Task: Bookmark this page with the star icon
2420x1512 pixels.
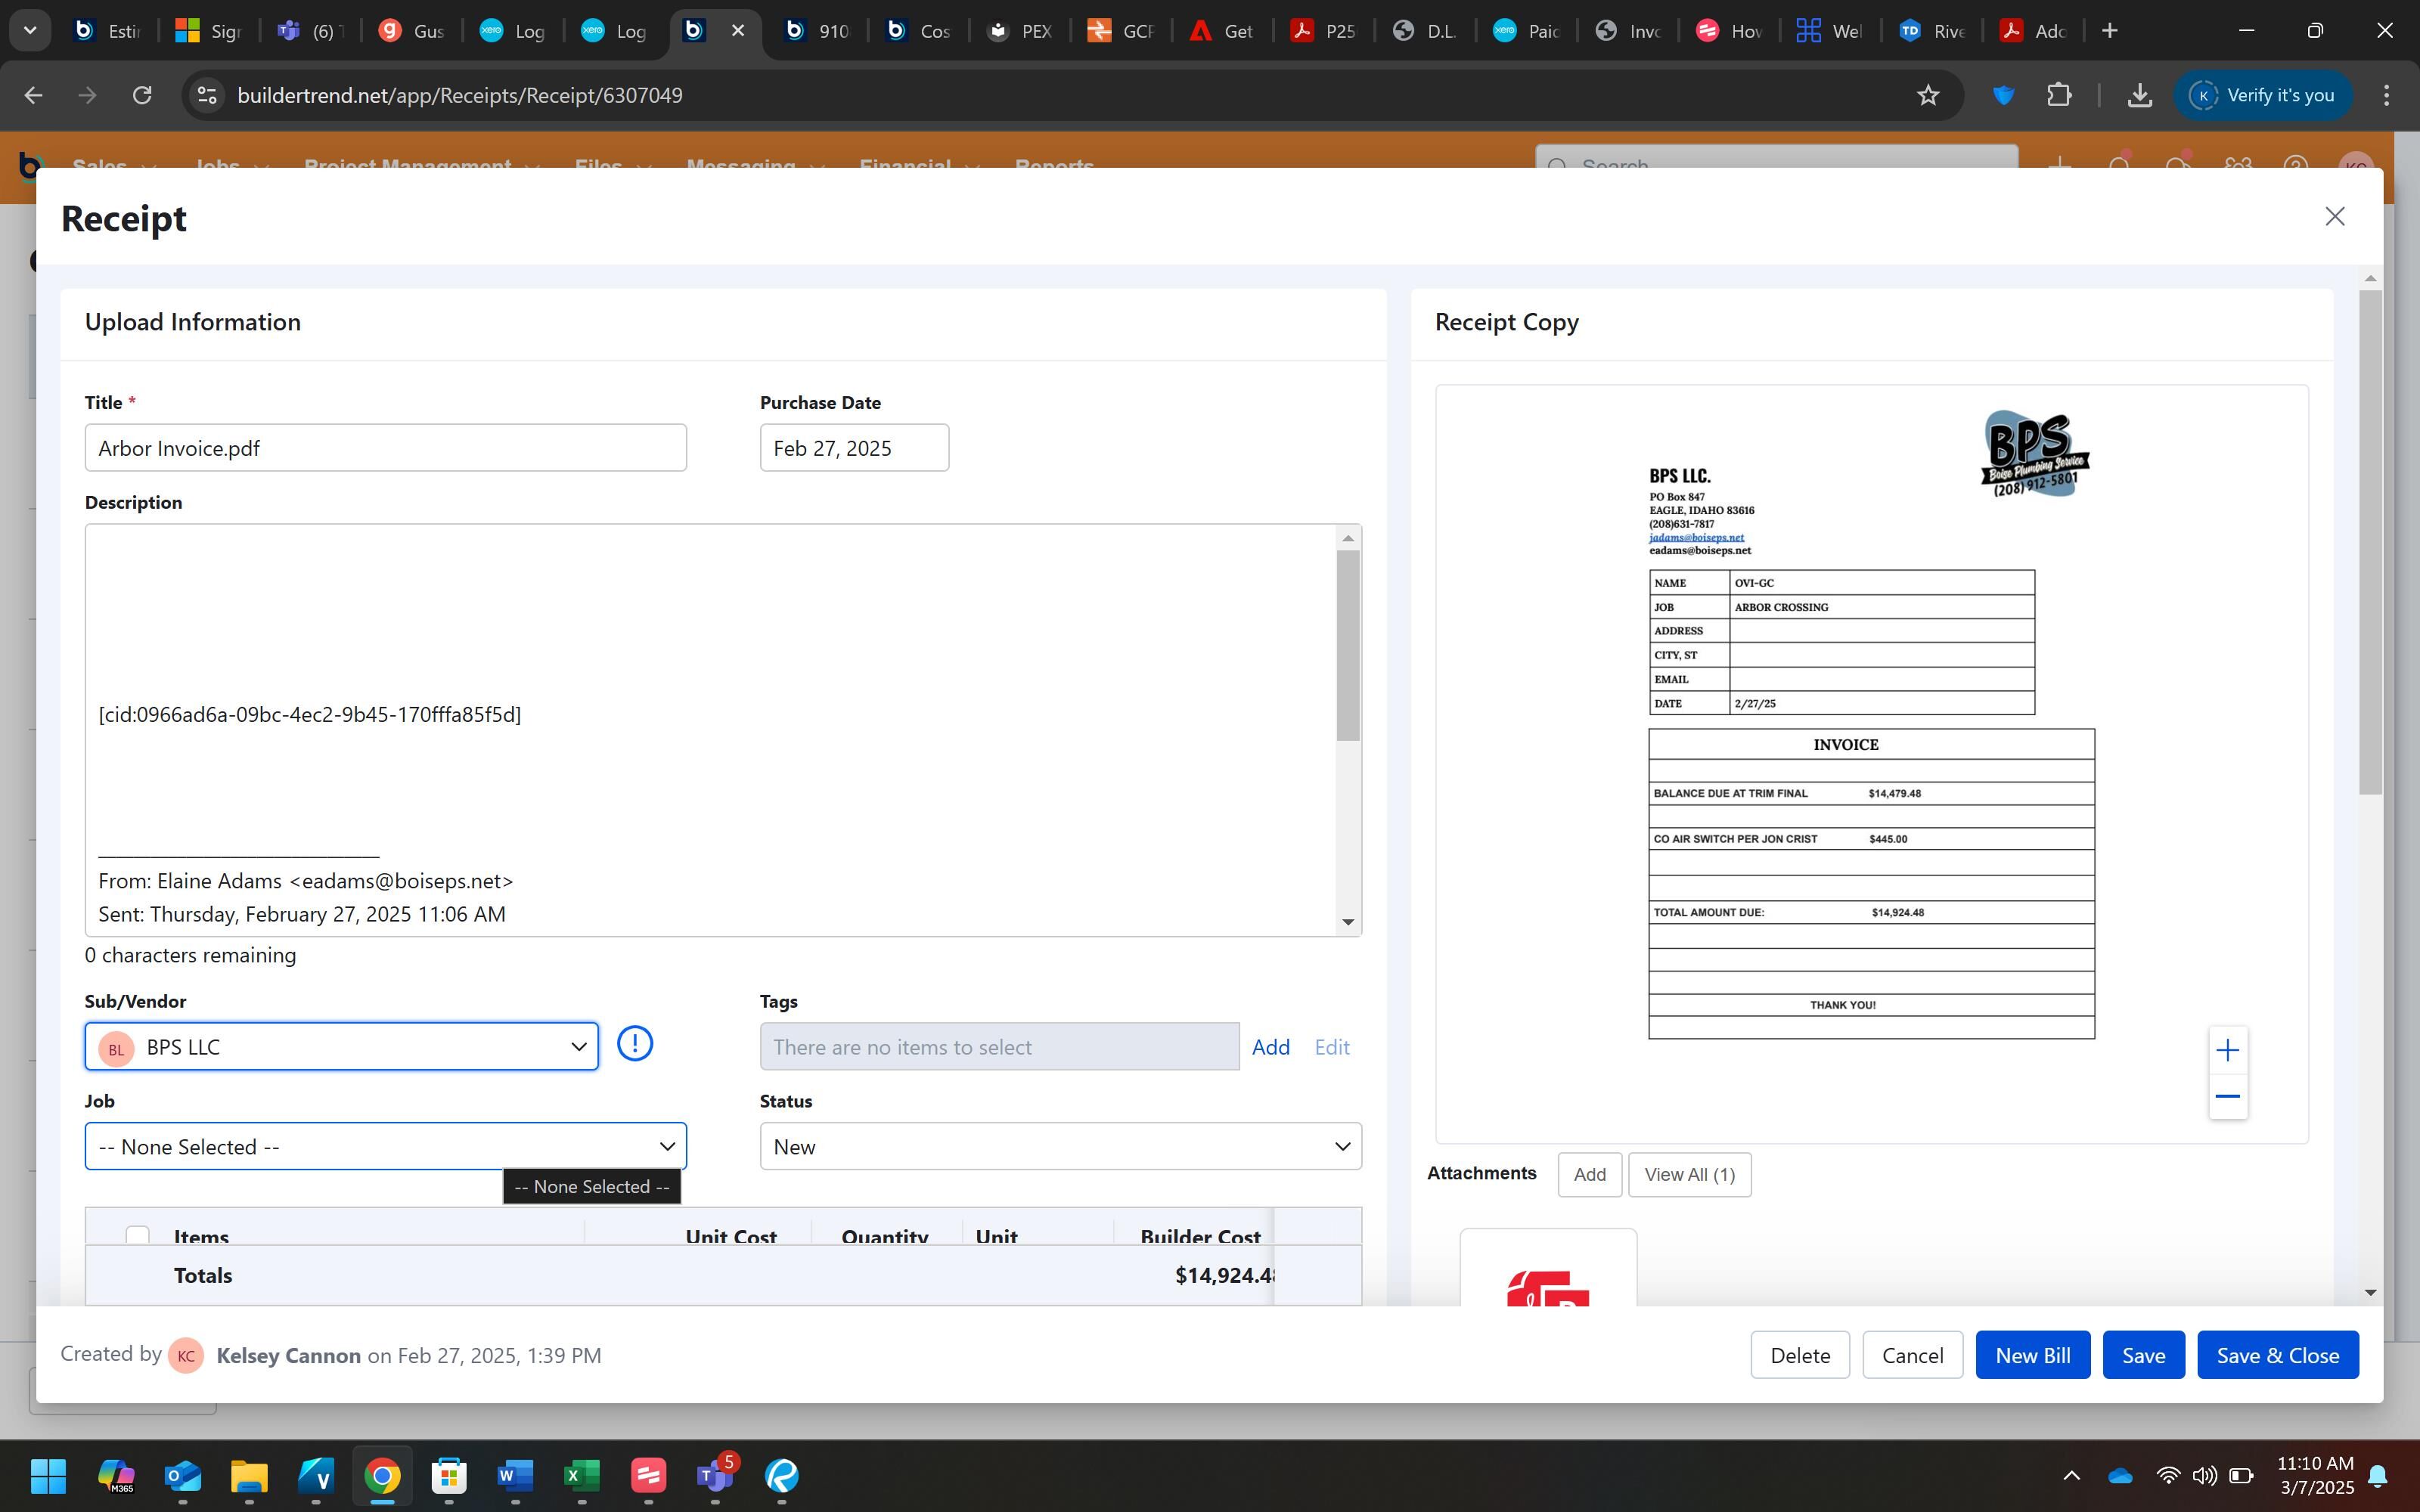Action: pos(1928,95)
